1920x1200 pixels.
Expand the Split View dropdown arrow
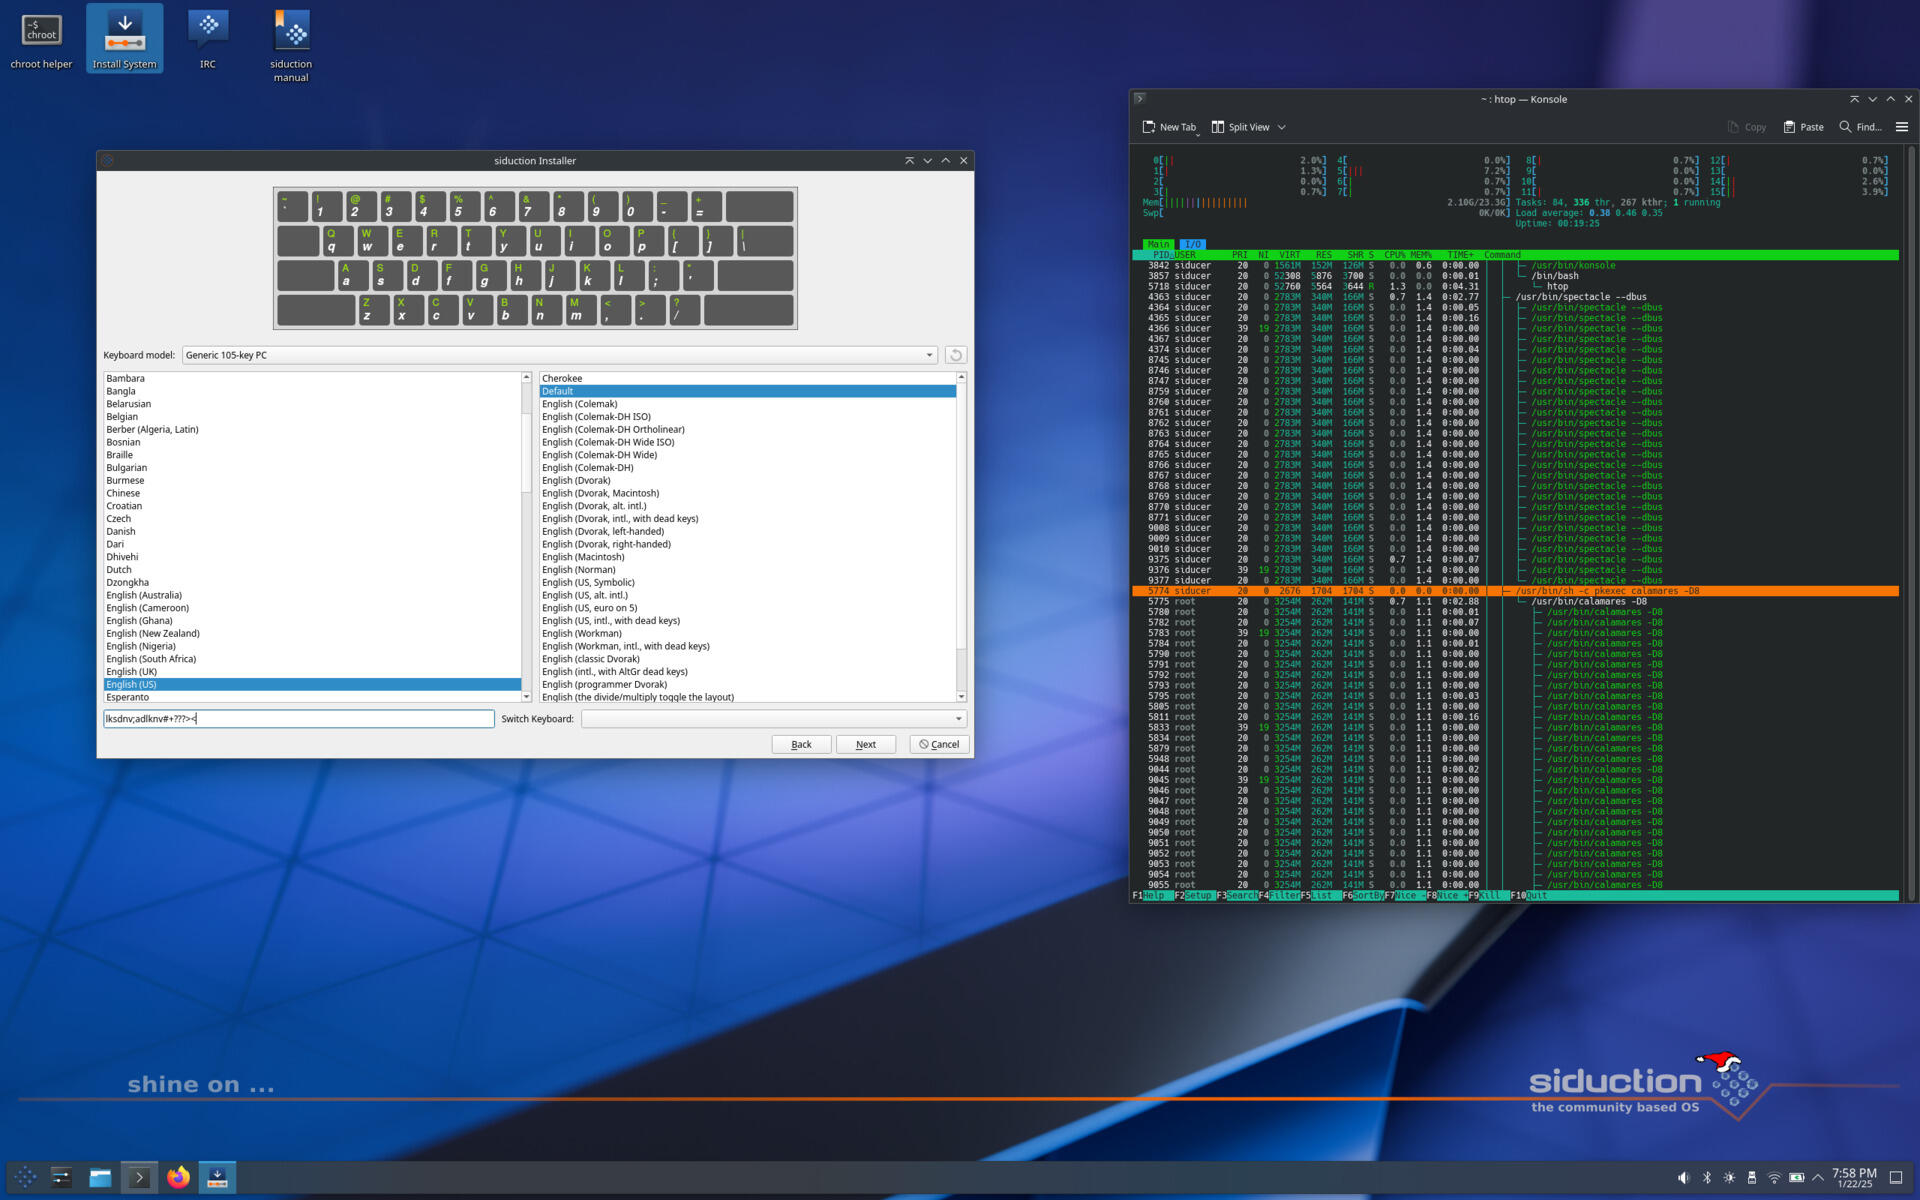coord(1281,127)
